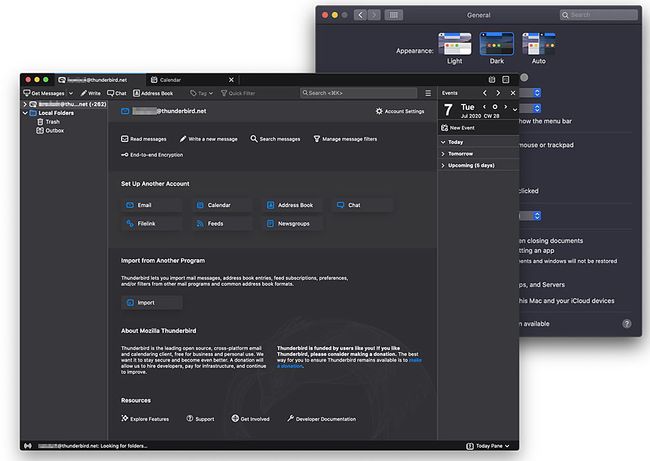
Task: Open Account Settings gear link
Action: pos(400,111)
